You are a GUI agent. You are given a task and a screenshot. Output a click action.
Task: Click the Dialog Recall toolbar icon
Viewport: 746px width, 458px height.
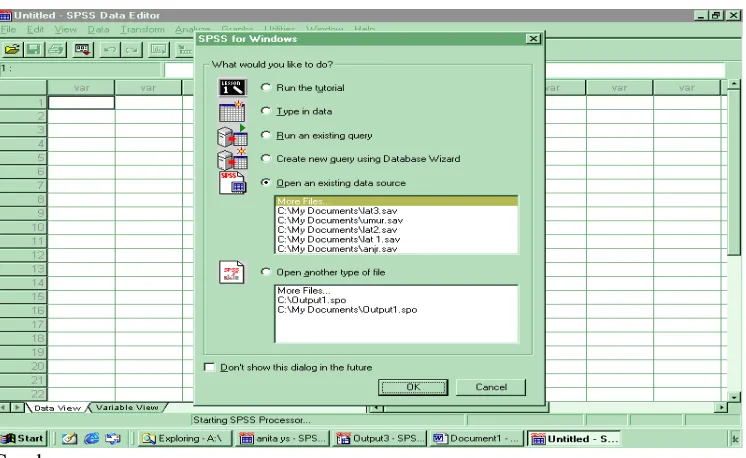[x=82, y=49]
